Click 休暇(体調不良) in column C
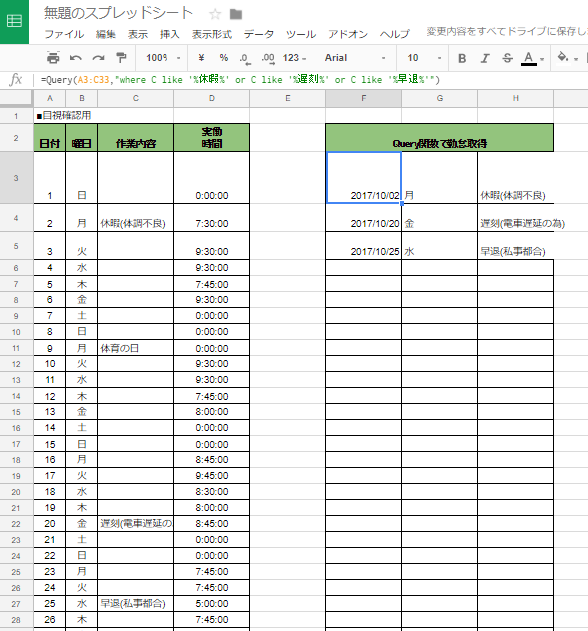588x631 pixels. click(136, 218)
